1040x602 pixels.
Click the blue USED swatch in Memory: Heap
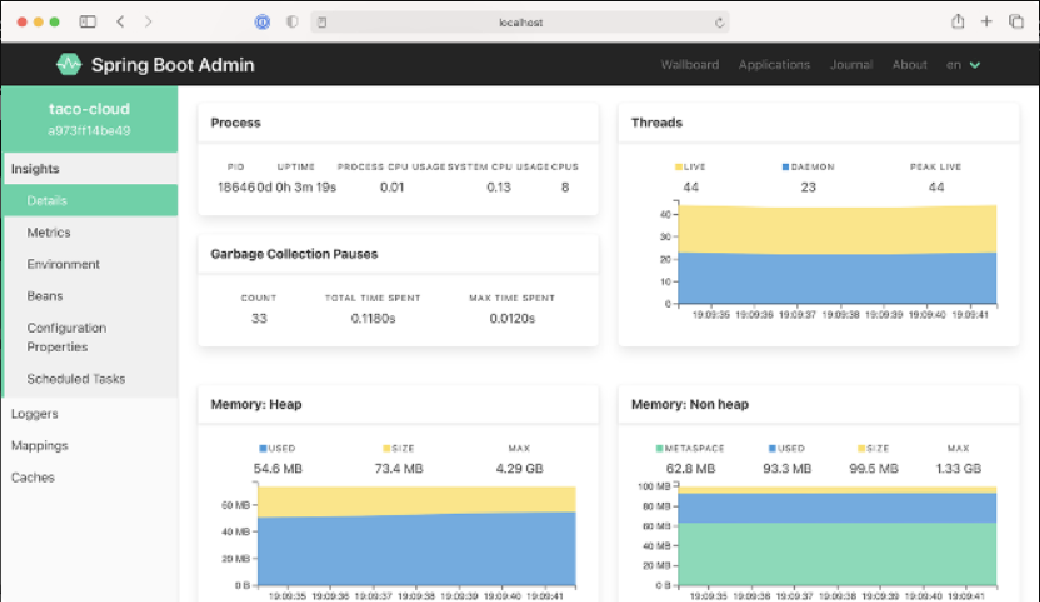(x=263, y=448)
